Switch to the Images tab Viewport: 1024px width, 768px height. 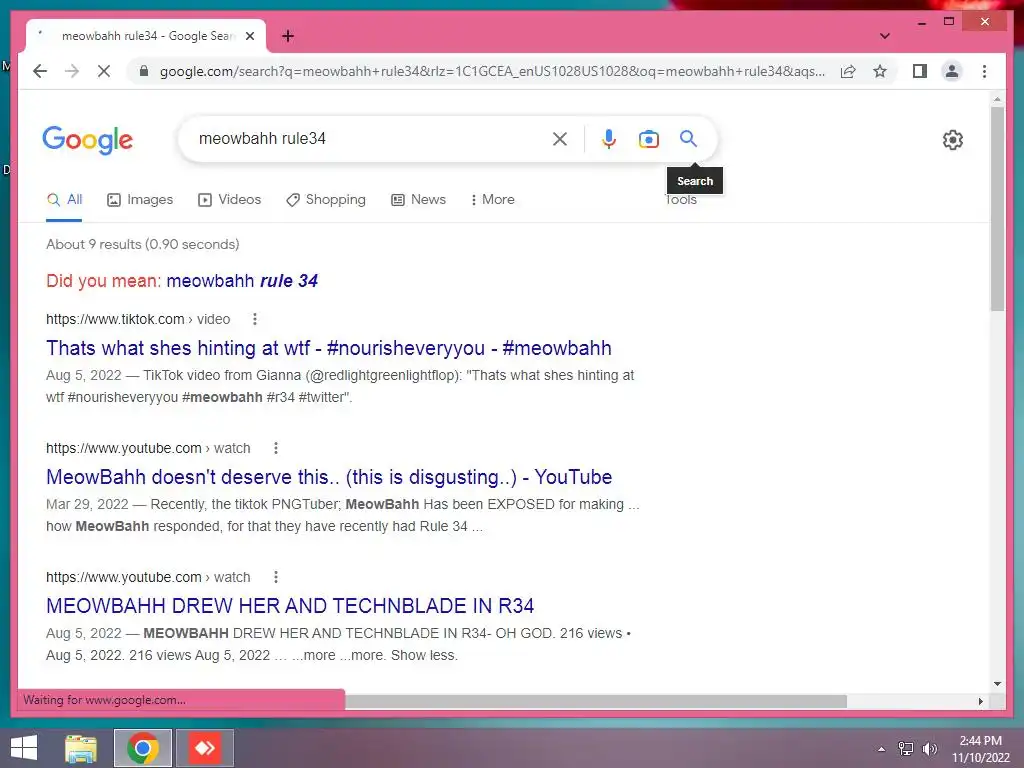[x=140, y=200]
